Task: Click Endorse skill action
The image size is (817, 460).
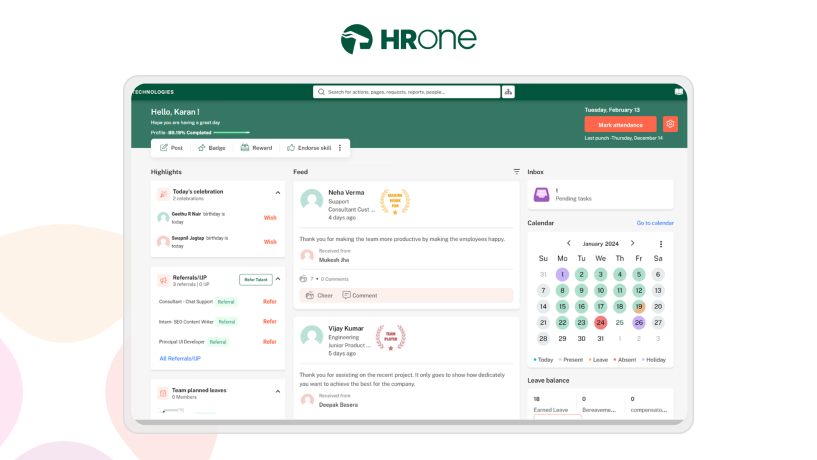Action: 309,148
